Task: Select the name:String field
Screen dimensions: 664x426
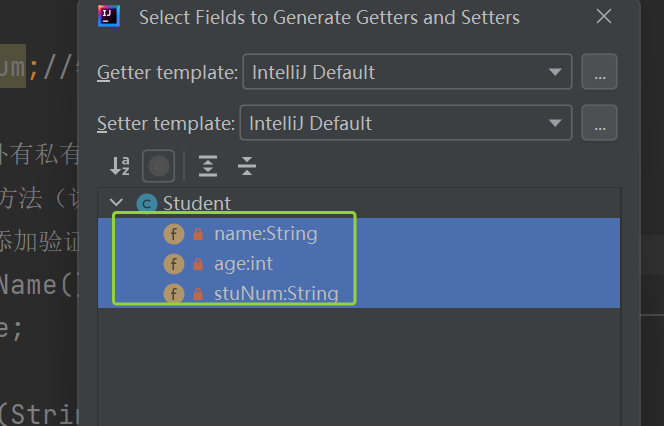Action: point(359,234)
